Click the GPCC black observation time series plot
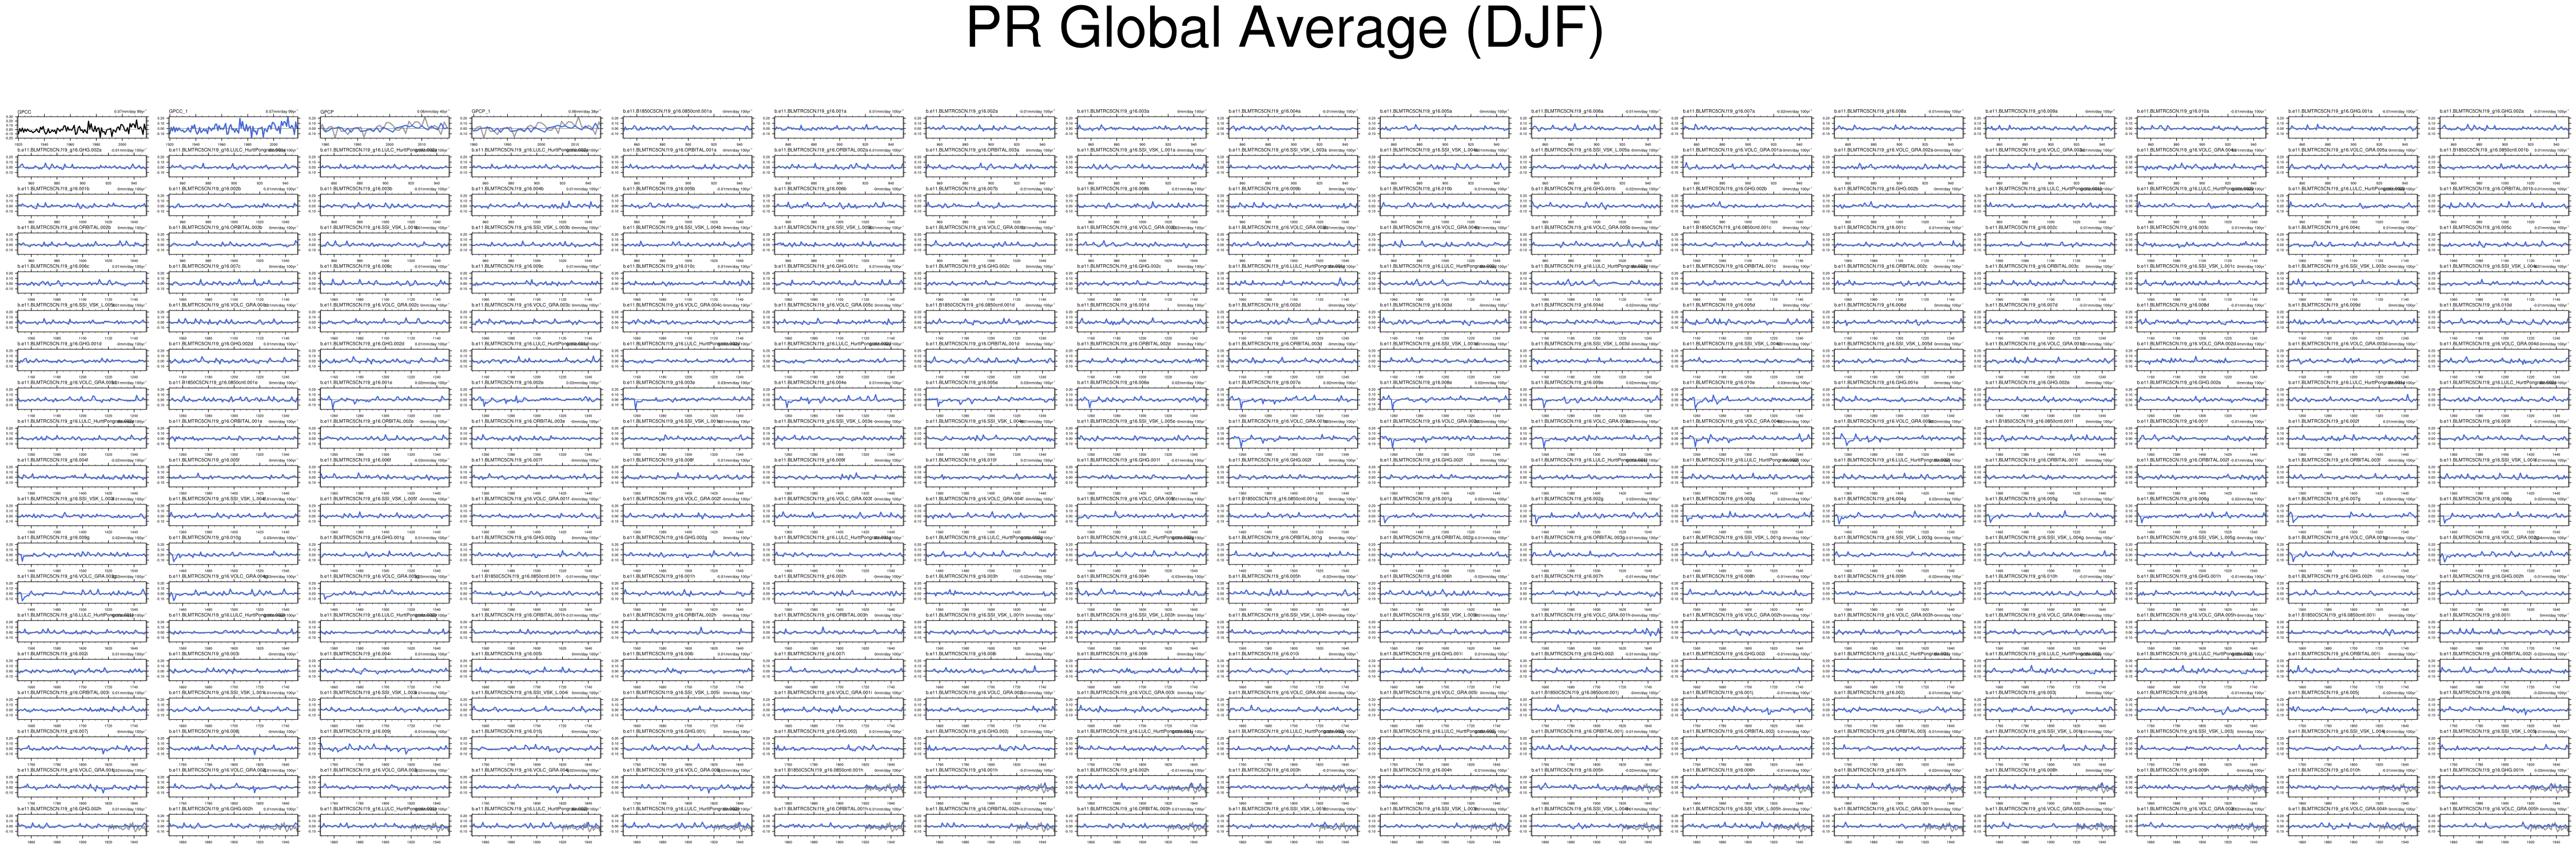 82,127
